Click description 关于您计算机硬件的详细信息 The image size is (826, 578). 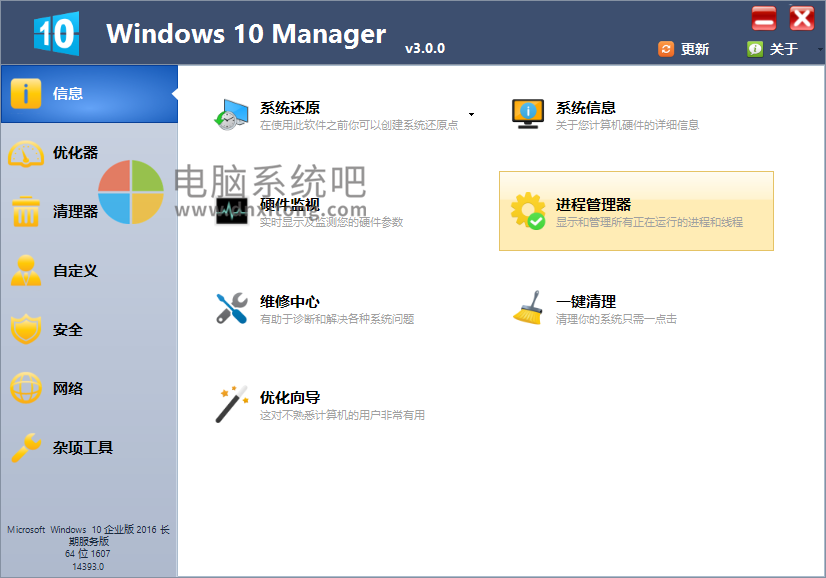pos(627,125)
